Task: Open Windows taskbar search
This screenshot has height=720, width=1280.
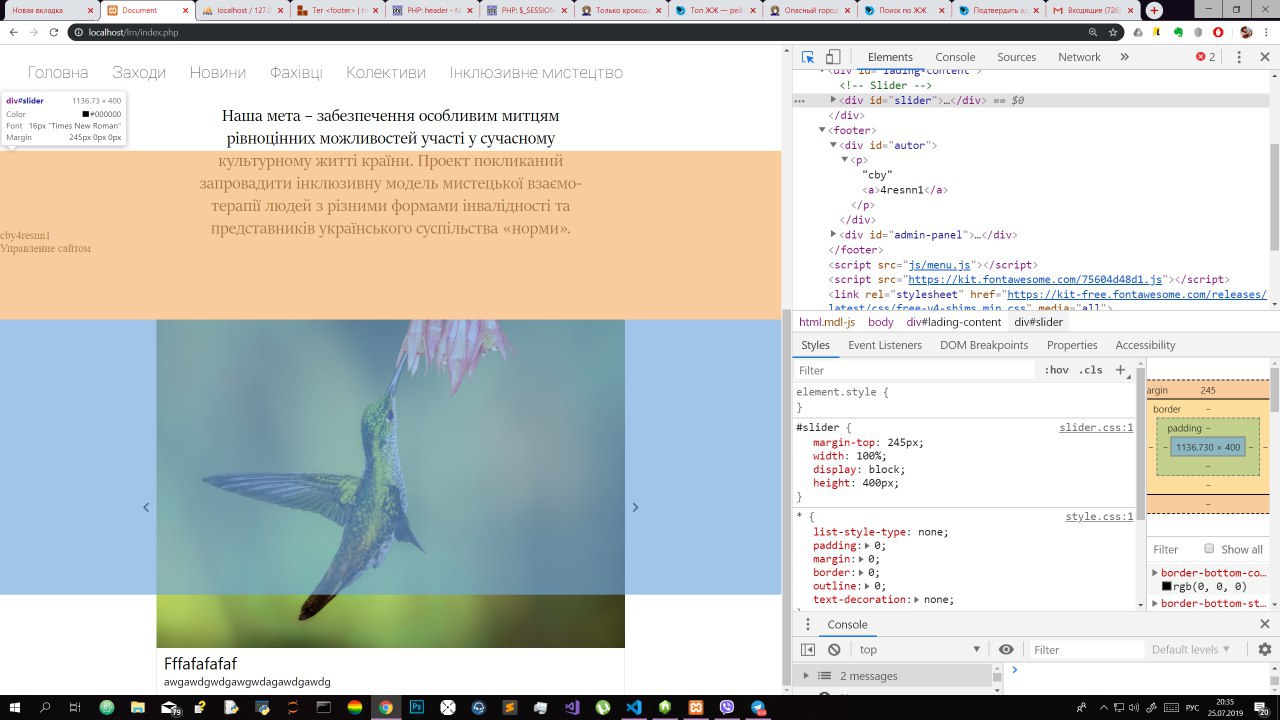Action: coord(45,707)
